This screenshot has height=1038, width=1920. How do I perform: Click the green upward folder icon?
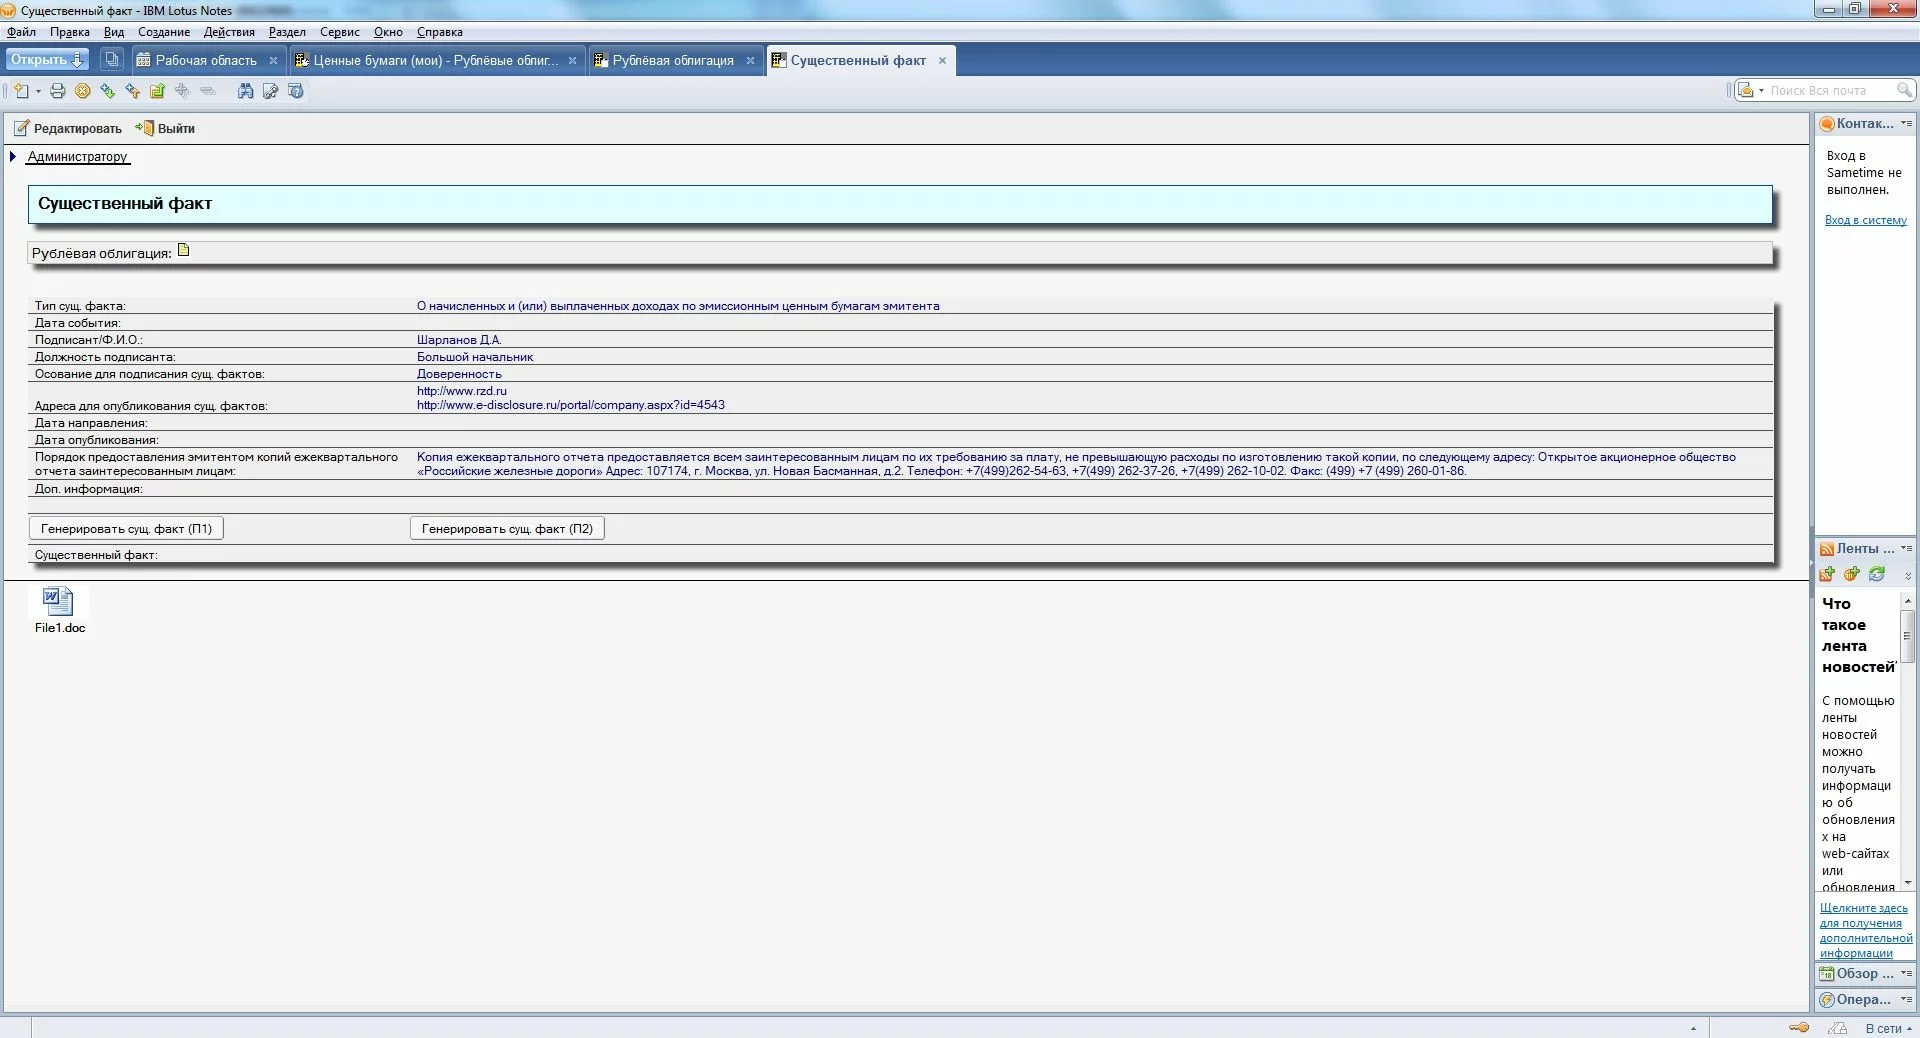click(157, 91)
